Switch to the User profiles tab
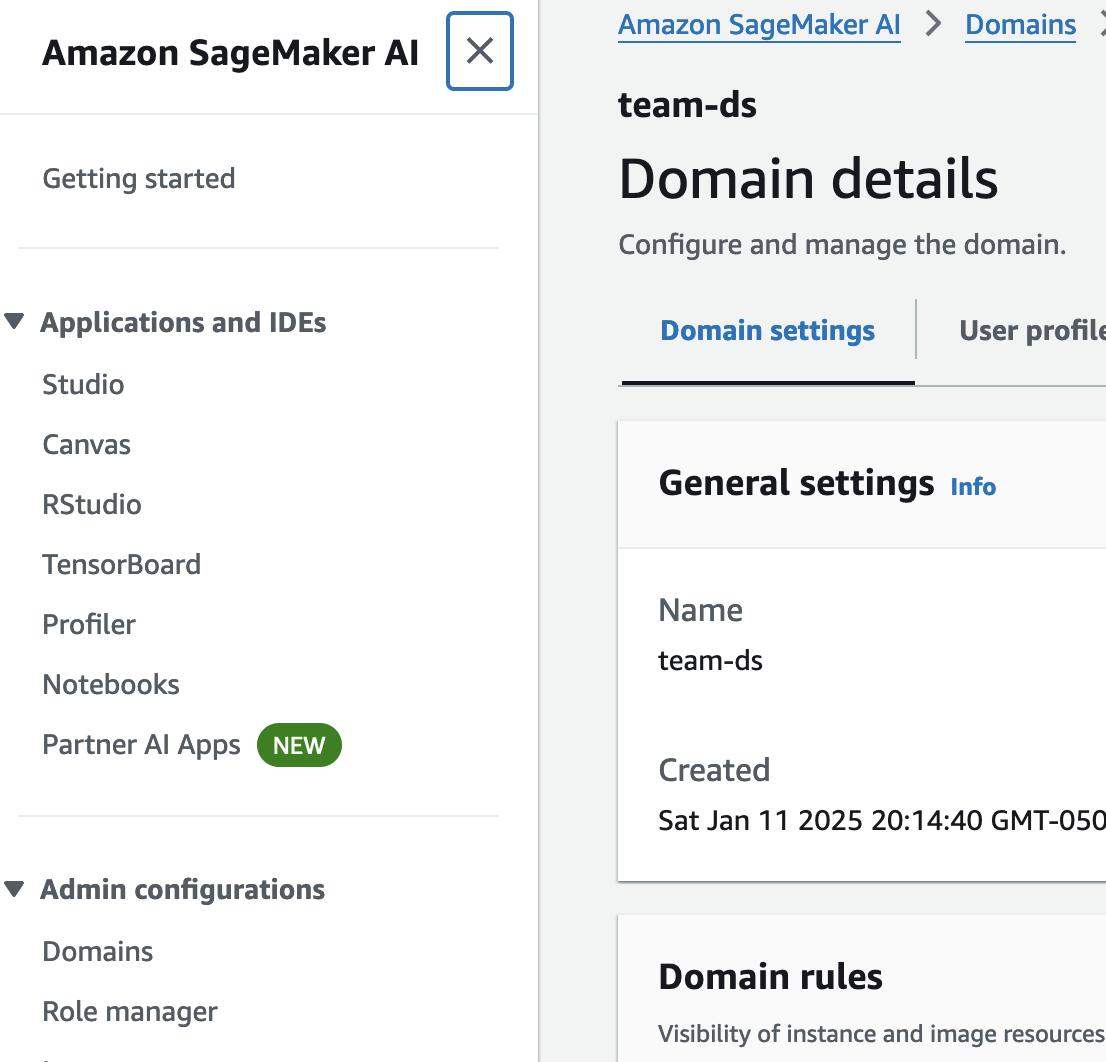This screenshot has height=1062, width=1106. [x=1032, y=331]
